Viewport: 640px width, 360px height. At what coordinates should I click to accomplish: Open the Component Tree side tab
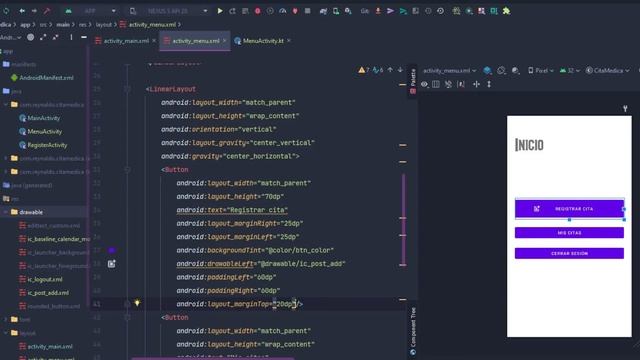[413, 331]
